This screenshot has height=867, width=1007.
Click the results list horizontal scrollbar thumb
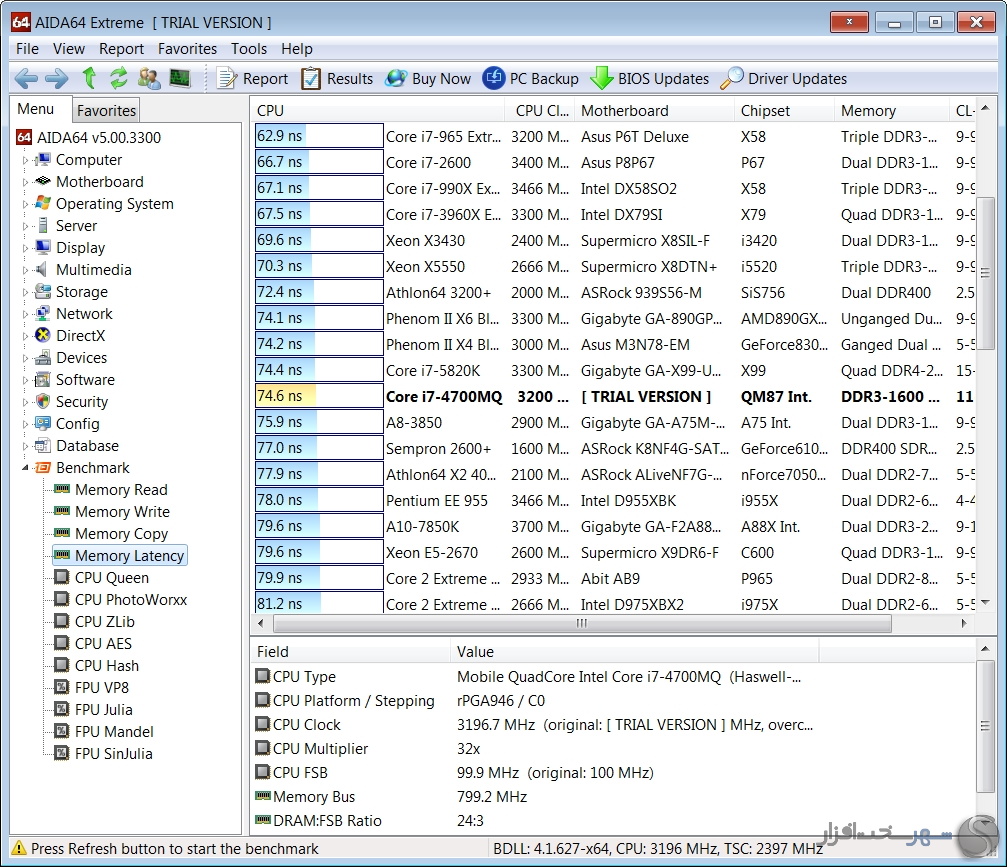pyautogui.click(x=582, y=623)
